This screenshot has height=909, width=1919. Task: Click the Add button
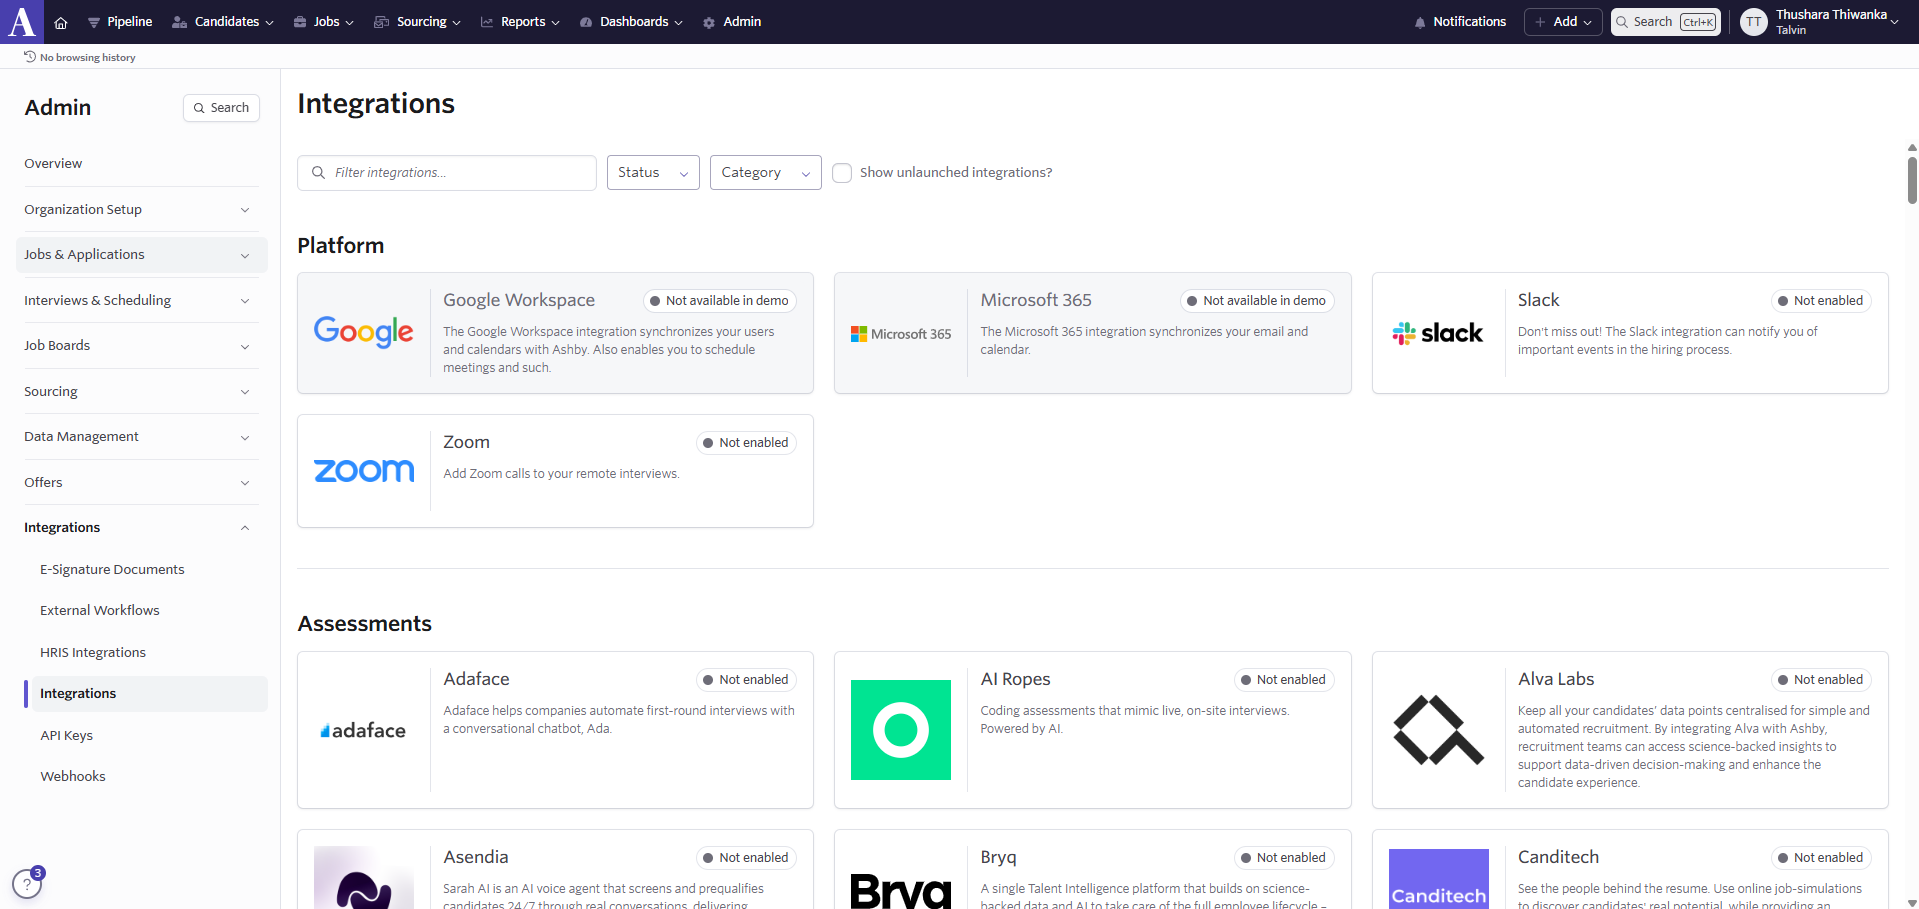point(1563,22)
